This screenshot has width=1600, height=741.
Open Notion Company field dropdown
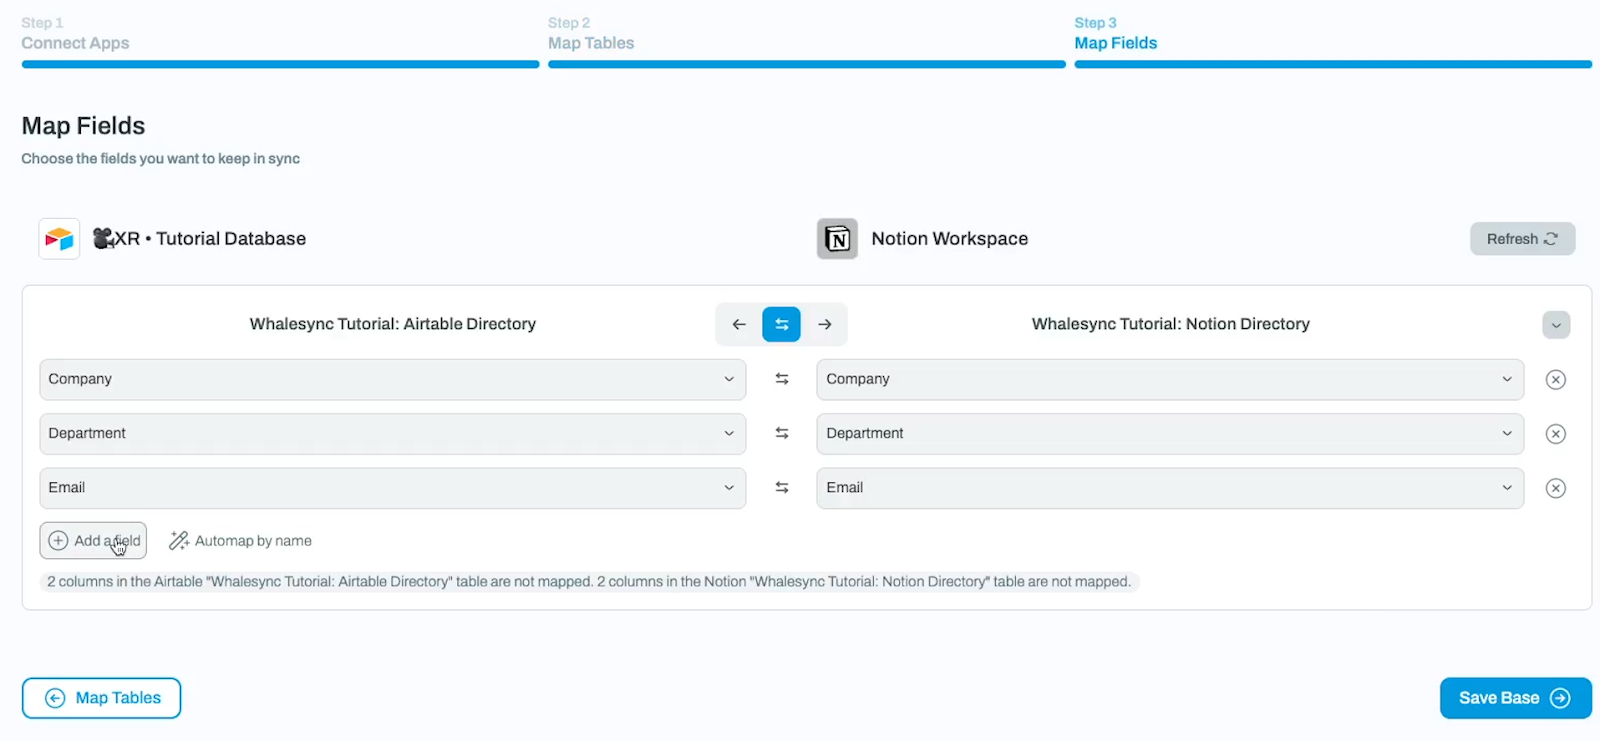click(1170, 380)
